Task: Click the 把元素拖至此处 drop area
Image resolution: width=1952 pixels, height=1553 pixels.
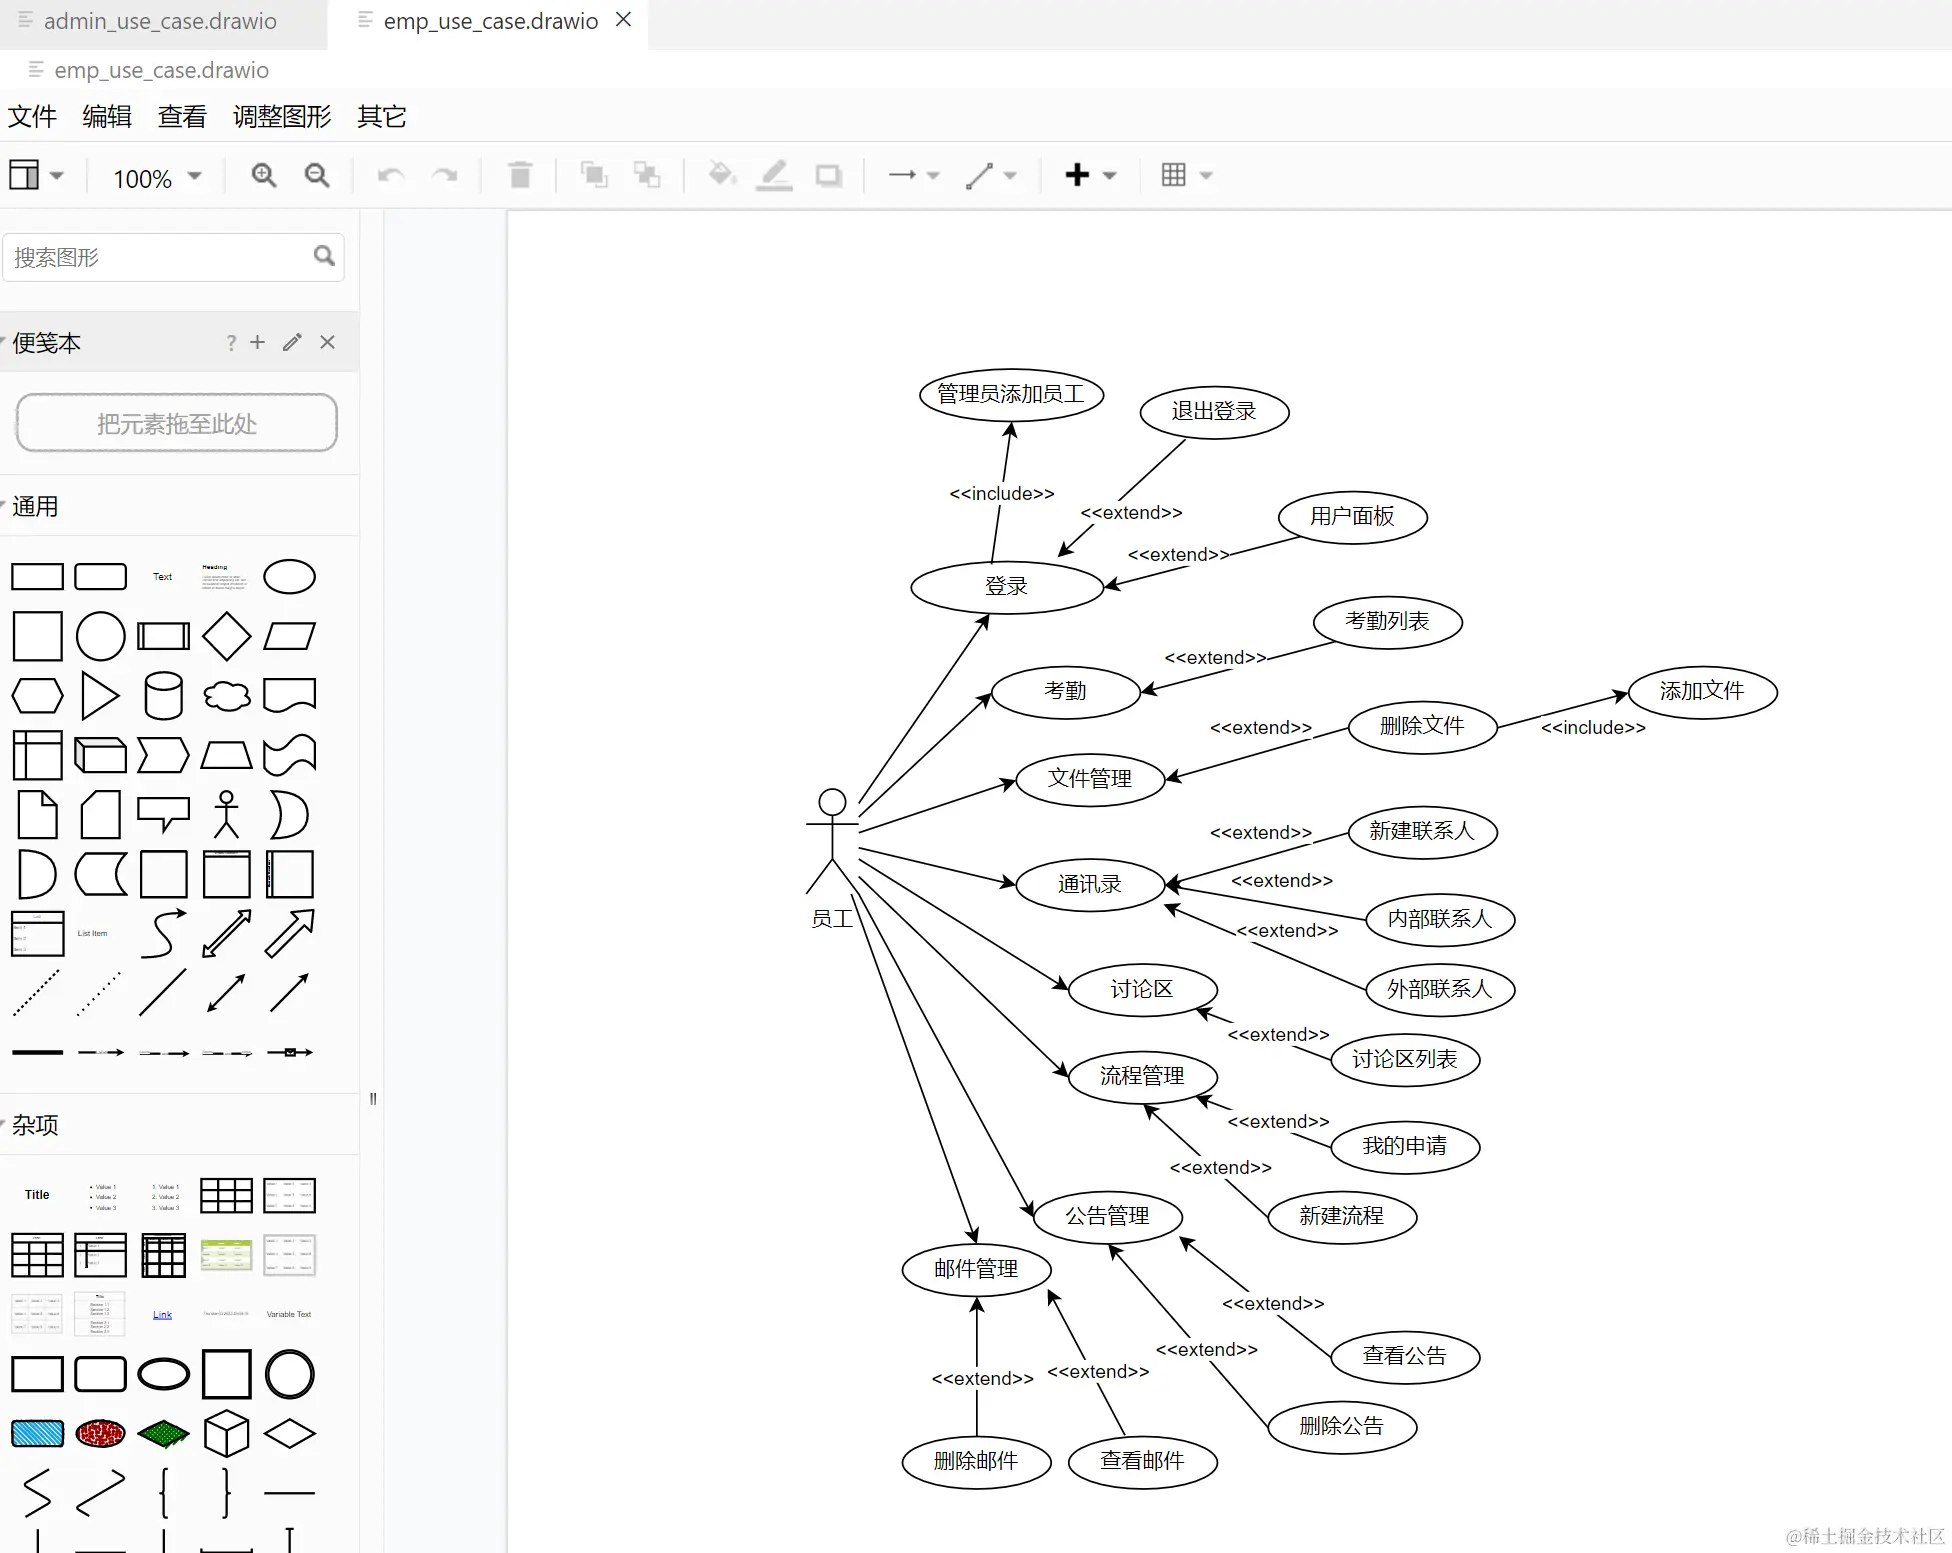Action: [176, 424]
